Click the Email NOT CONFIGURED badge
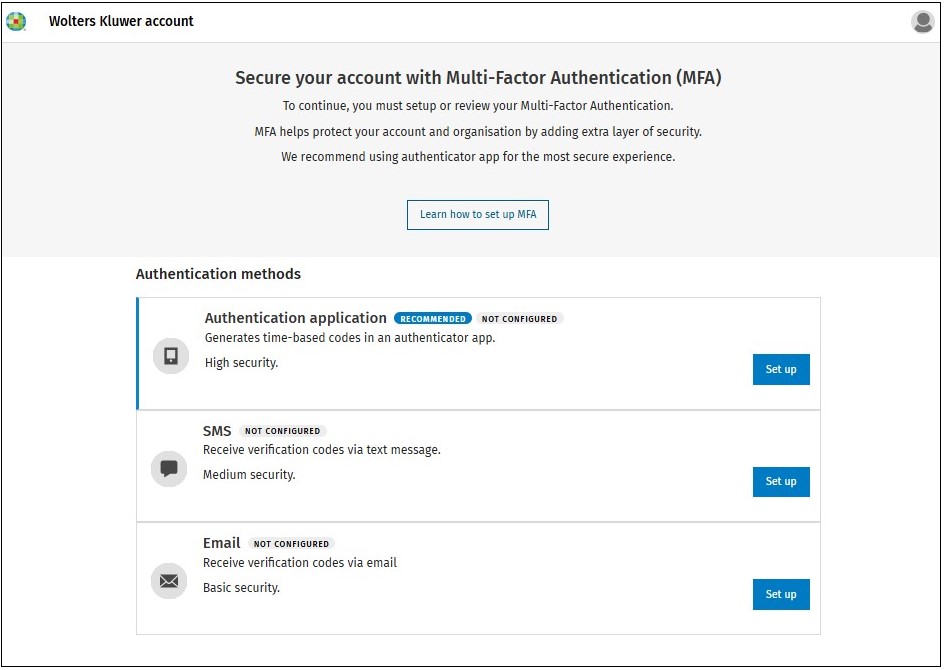Viewport: 944px width, 670px height. coord(291,544)
